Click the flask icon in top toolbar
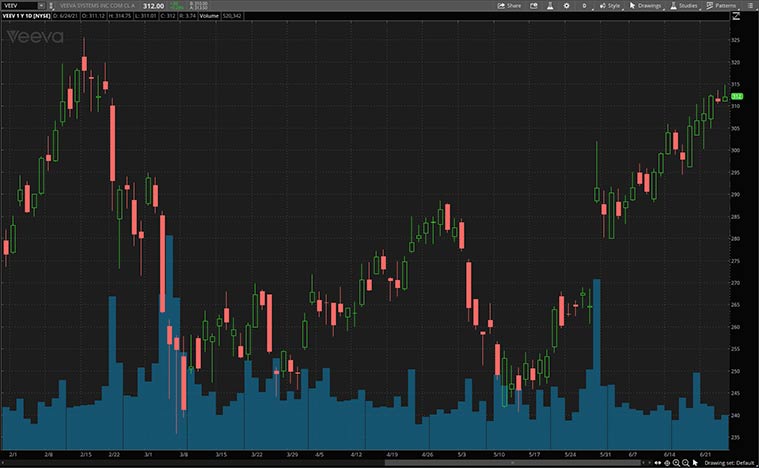Image resolution: width=759 pixels, height=468 pixels. pos(548,6)
